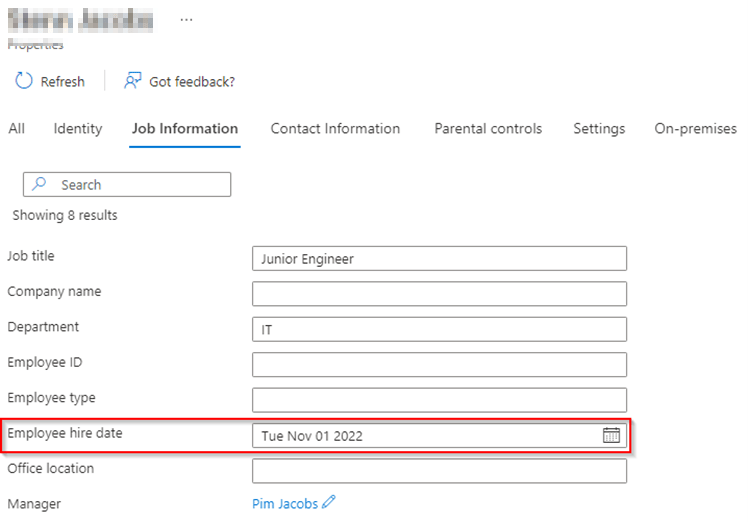748x522 pixels.
Task: Click the Got feedback person icon
Action: (x=132, y=81)
